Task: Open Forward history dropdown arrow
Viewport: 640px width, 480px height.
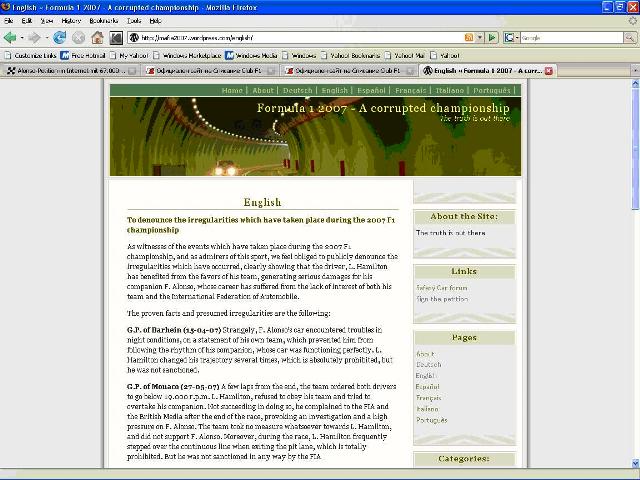Action: click(x=47, y=38)
